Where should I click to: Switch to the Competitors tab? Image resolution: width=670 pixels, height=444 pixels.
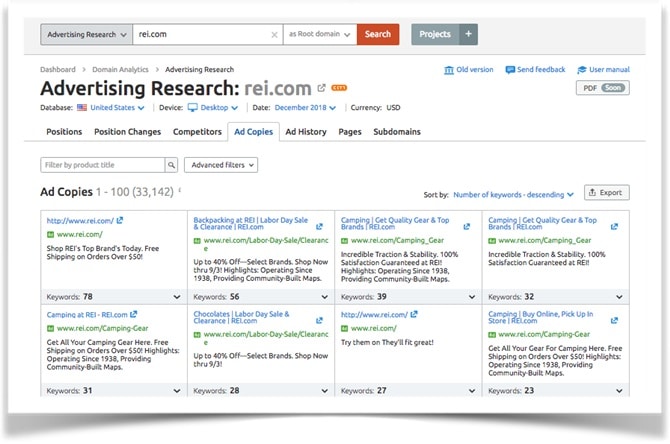pos(197,132)
